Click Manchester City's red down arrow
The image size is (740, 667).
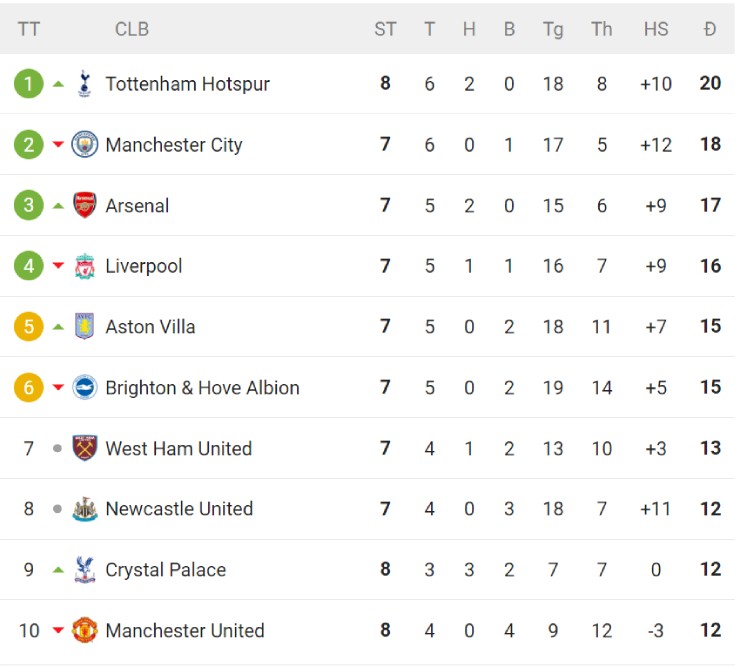58,145
